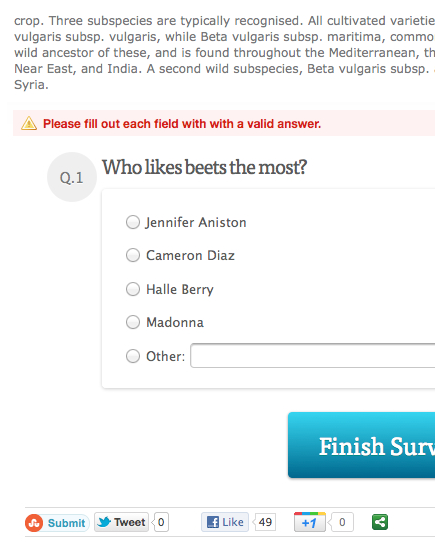435x556 pixels.
Task: Select the Jennifer Aniston radio option
Action: 133,222
